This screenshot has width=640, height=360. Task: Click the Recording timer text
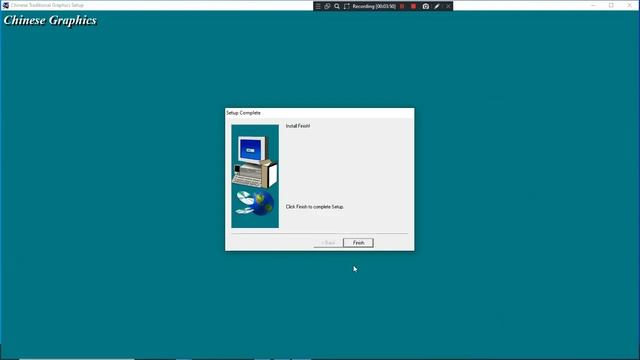374,6
